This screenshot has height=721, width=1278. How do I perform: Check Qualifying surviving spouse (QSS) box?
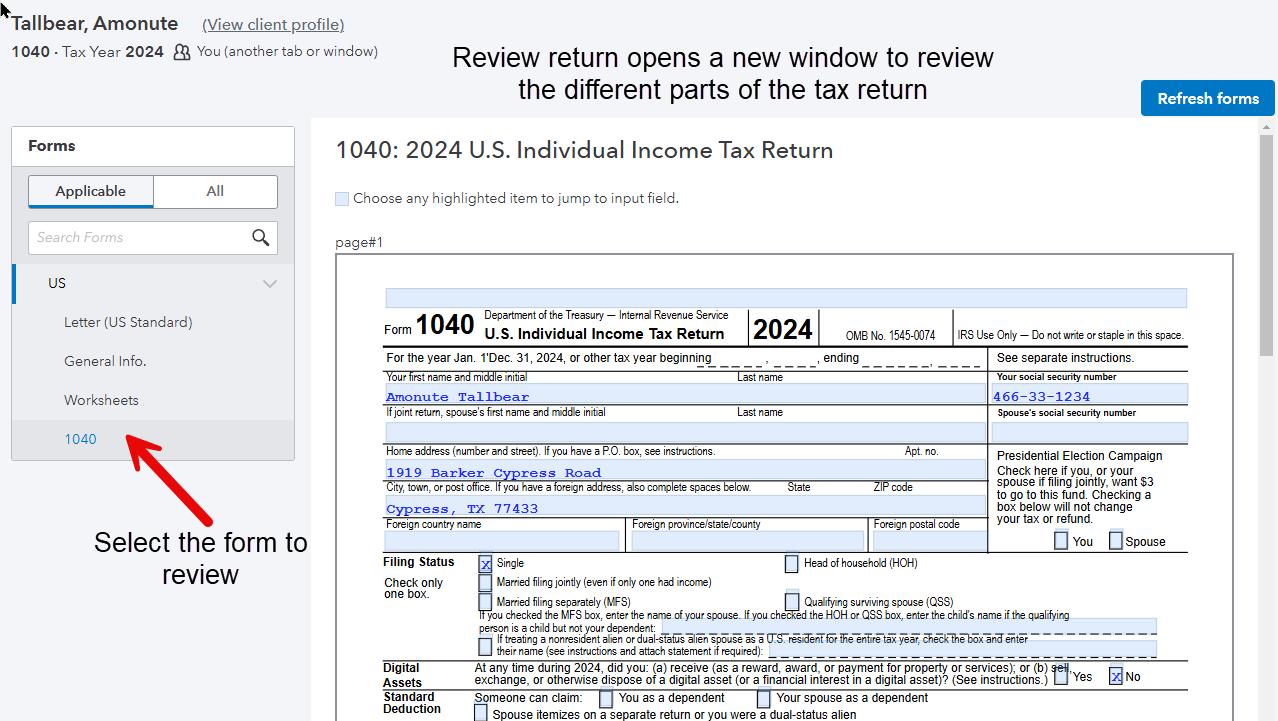(x=792, y=602)
